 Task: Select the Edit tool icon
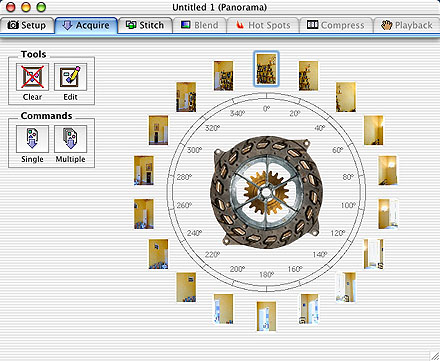coord(70,77)
